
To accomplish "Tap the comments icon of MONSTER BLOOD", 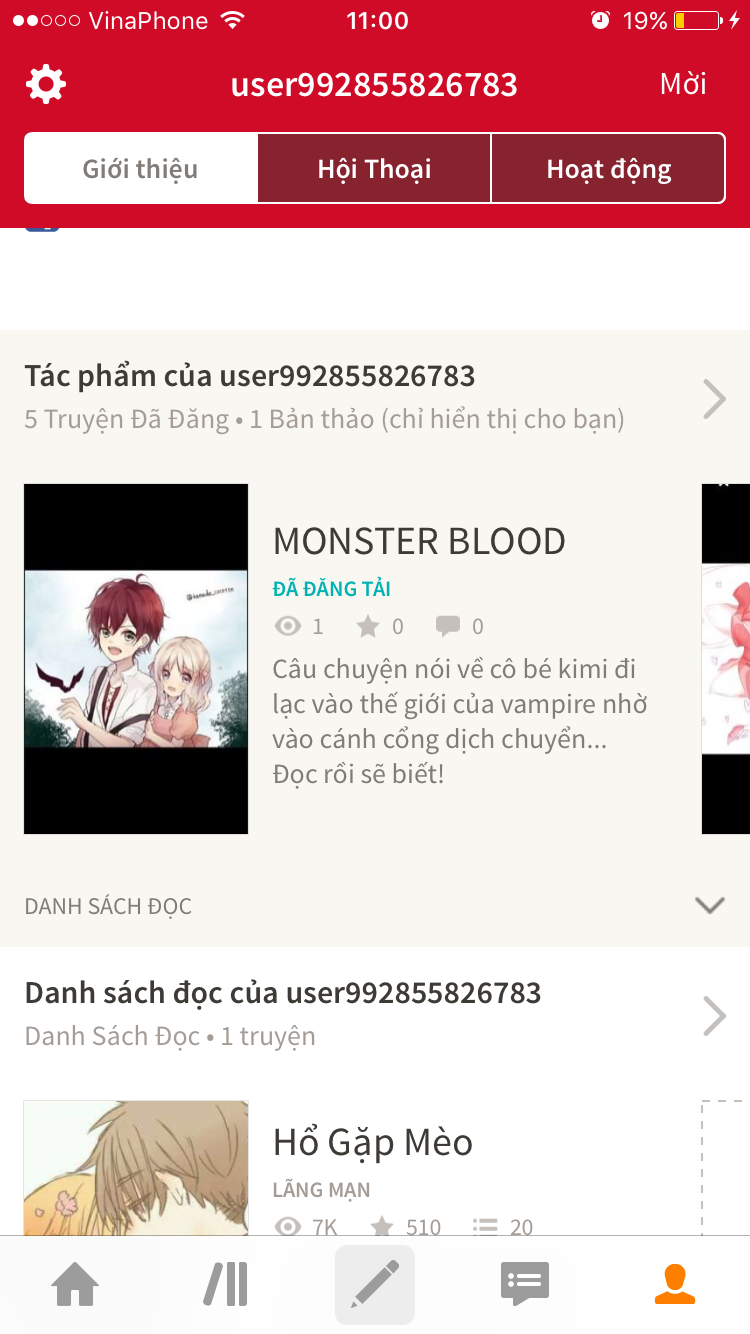I will pos(447,627).
